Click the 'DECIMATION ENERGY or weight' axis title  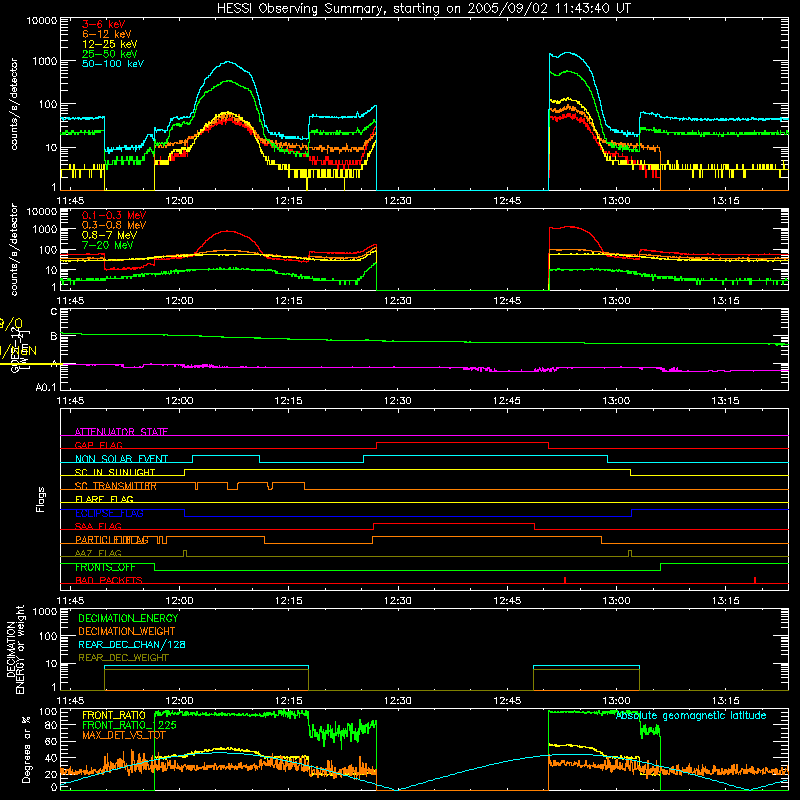15,649
